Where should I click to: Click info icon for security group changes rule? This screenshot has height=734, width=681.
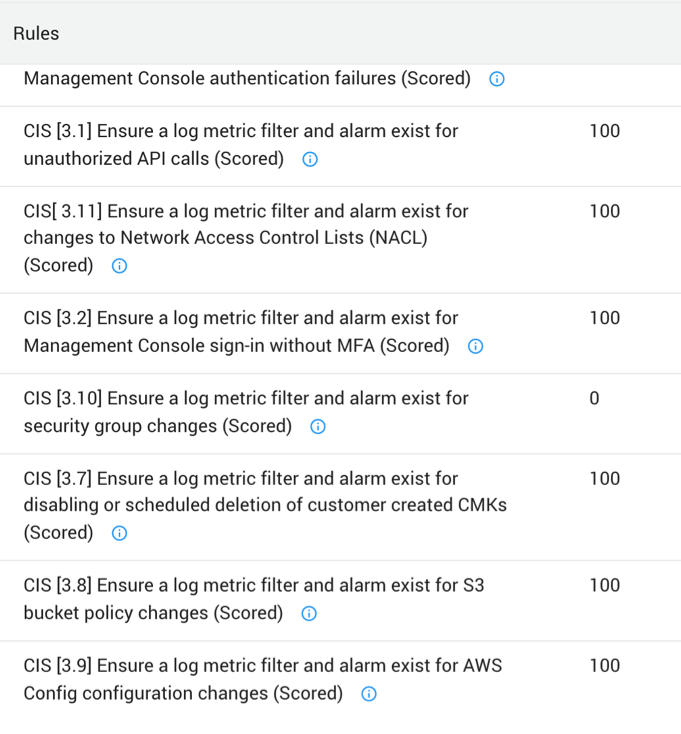coord(318,426)
